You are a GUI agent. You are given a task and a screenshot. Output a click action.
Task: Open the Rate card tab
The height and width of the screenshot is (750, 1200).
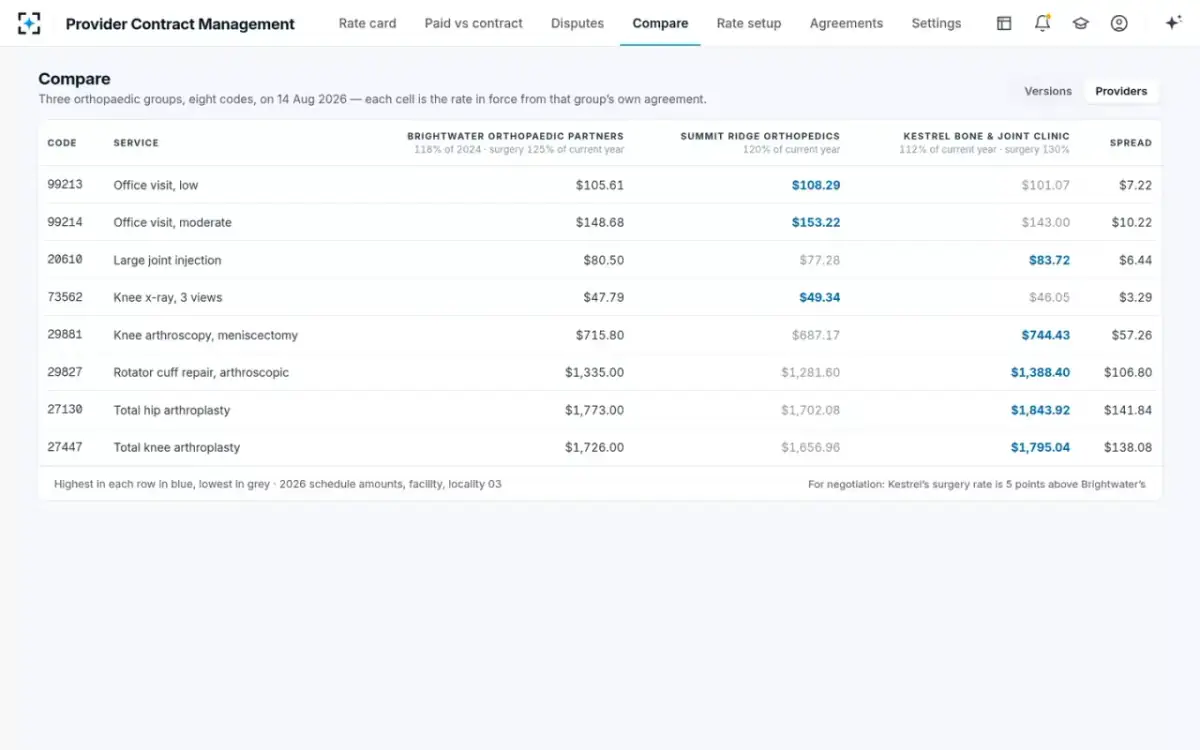(367, 23)
